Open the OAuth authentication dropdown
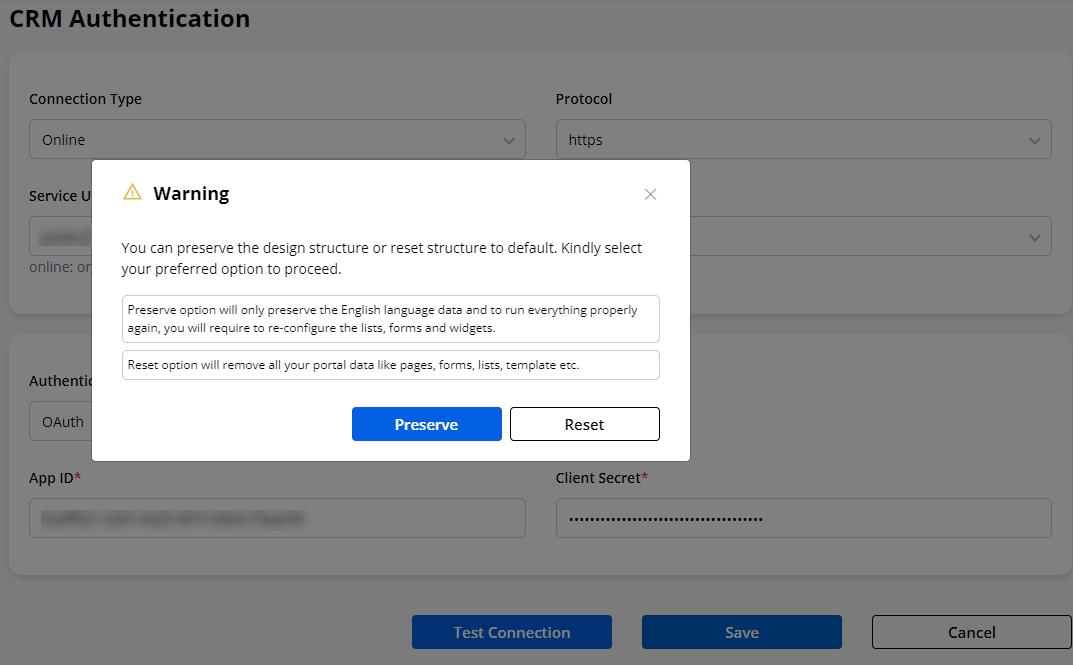Screen dimensions: 1073x665 (60, 422)
